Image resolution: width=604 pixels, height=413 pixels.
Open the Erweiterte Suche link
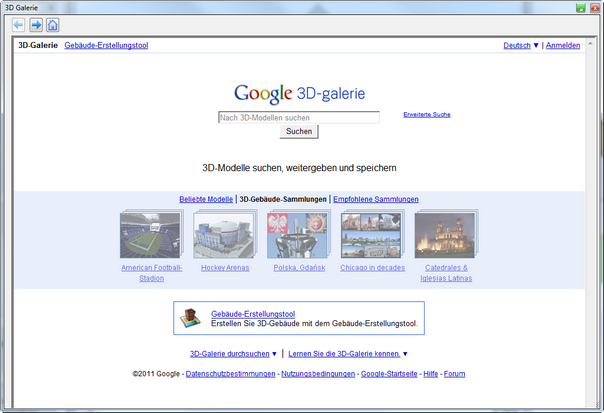tap(427, 114)
